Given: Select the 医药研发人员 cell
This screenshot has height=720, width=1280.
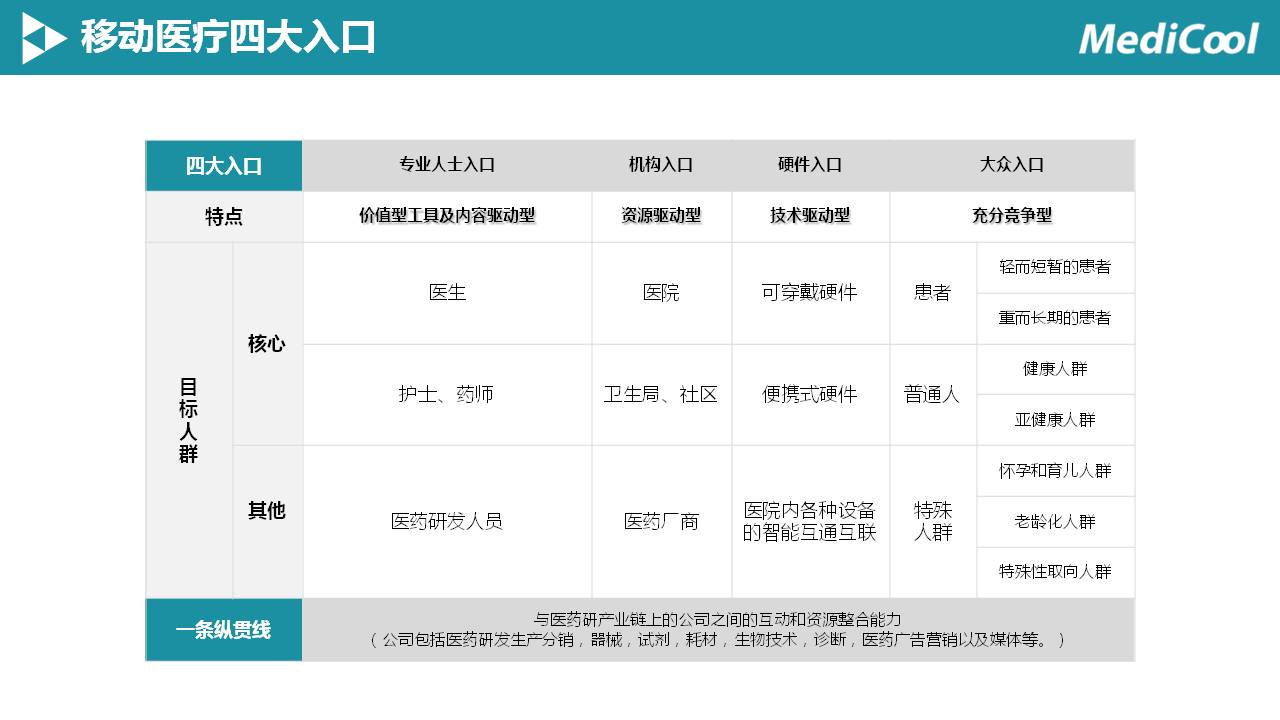Looking at the screenshot, I should tap(447, 521).
